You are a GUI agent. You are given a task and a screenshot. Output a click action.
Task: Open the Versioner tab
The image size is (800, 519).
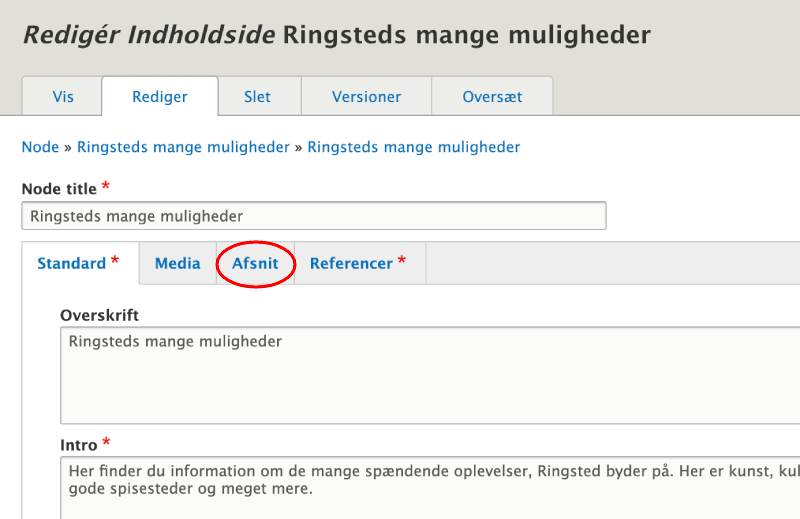(x=366, y=97)
